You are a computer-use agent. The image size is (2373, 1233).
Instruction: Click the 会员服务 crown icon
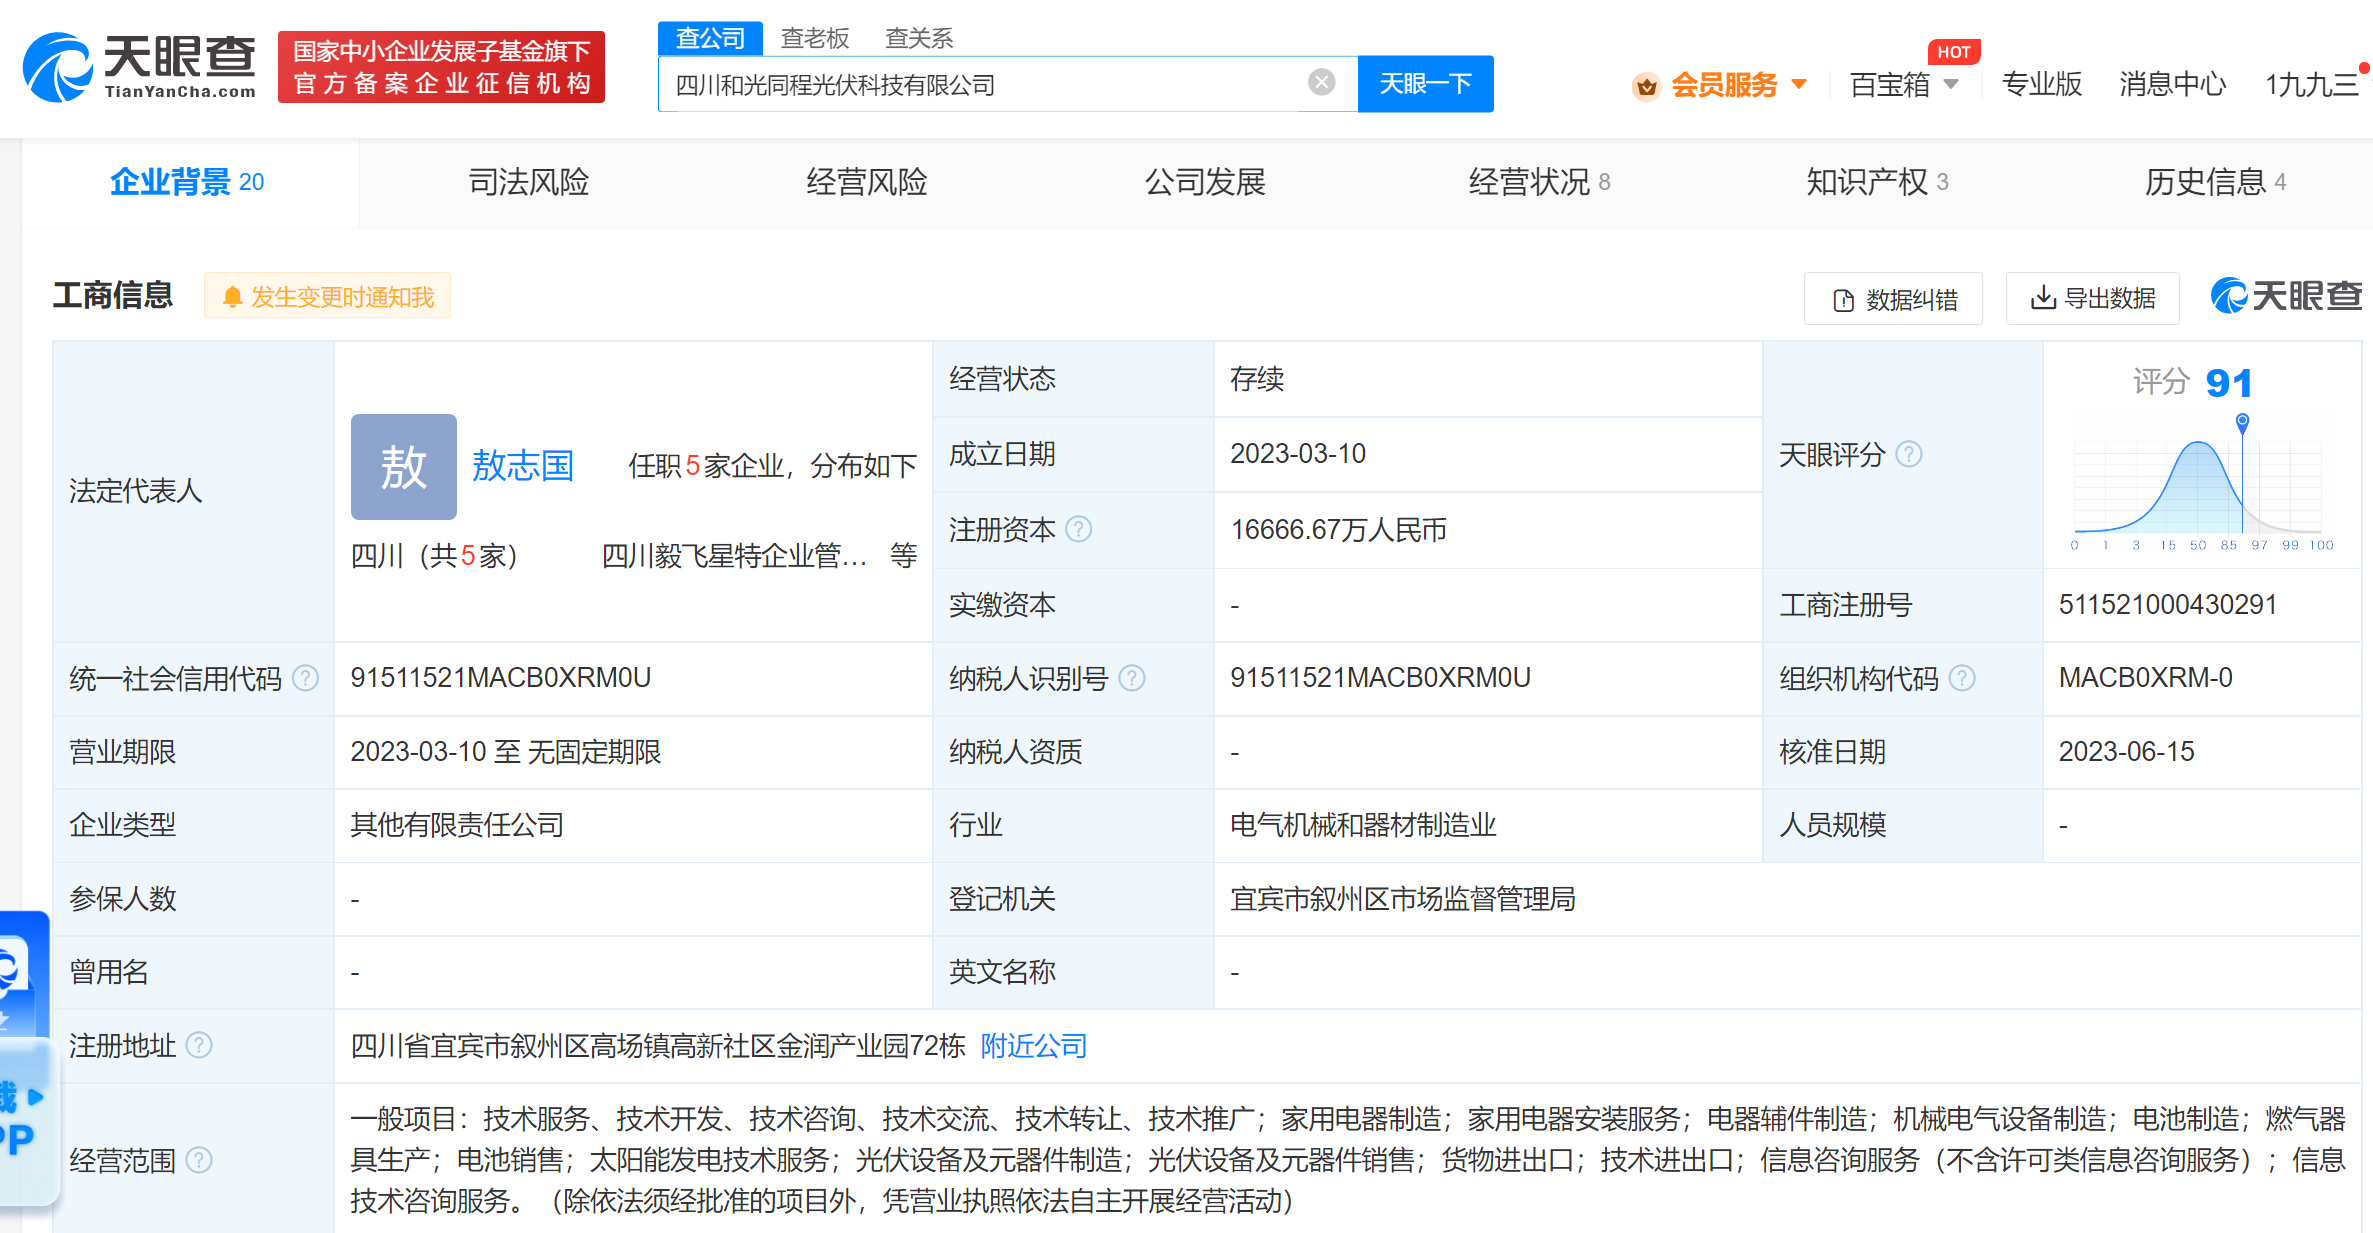pyautogui.click(x=1646, y=86)
